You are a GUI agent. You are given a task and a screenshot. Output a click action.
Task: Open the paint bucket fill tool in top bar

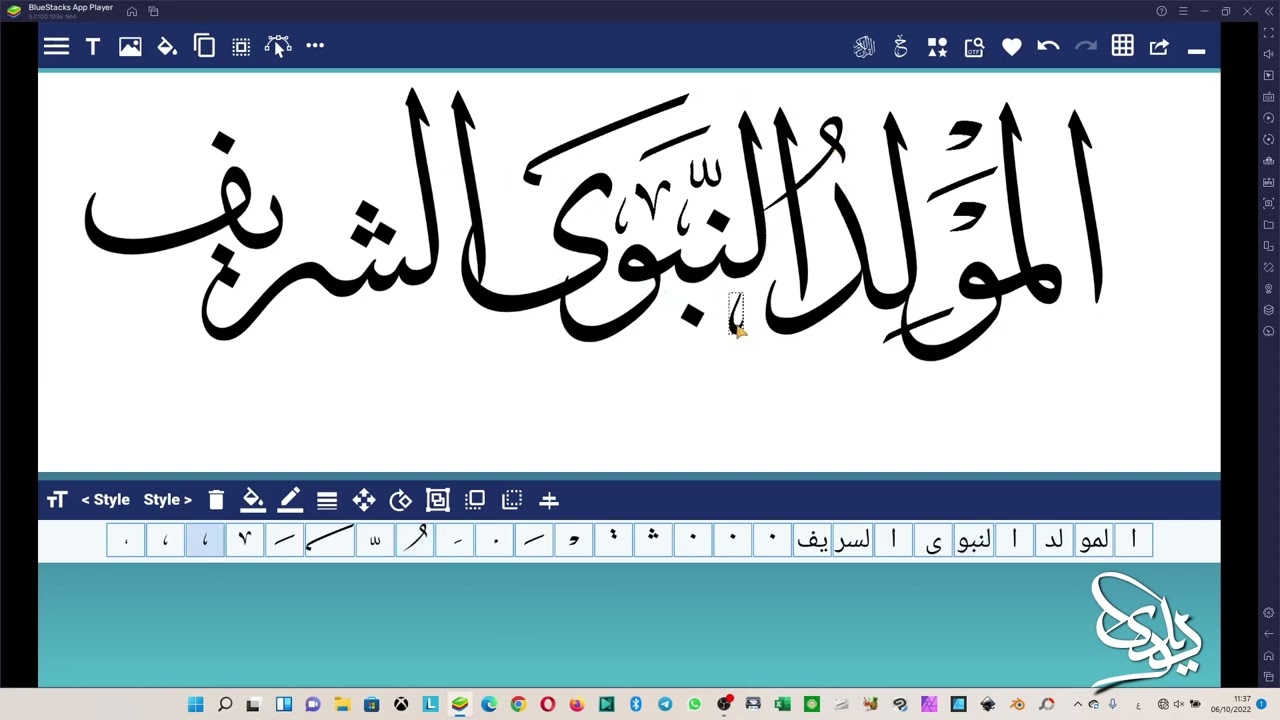tap(167, 46)
